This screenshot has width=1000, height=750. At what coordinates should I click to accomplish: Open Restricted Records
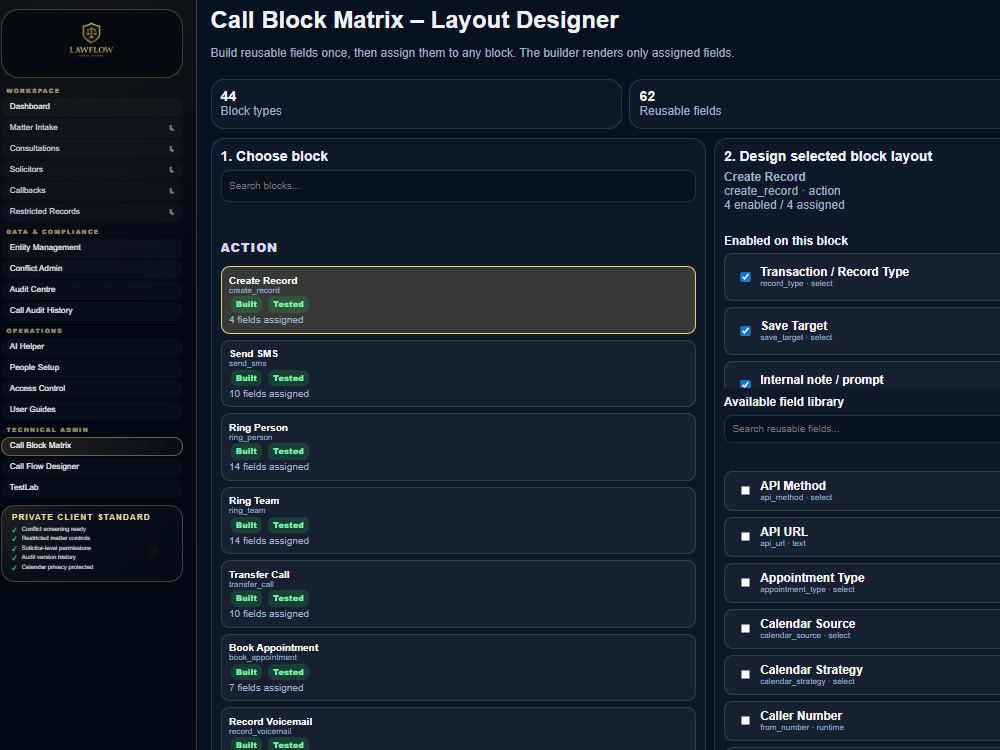click(x=92, y=212)
